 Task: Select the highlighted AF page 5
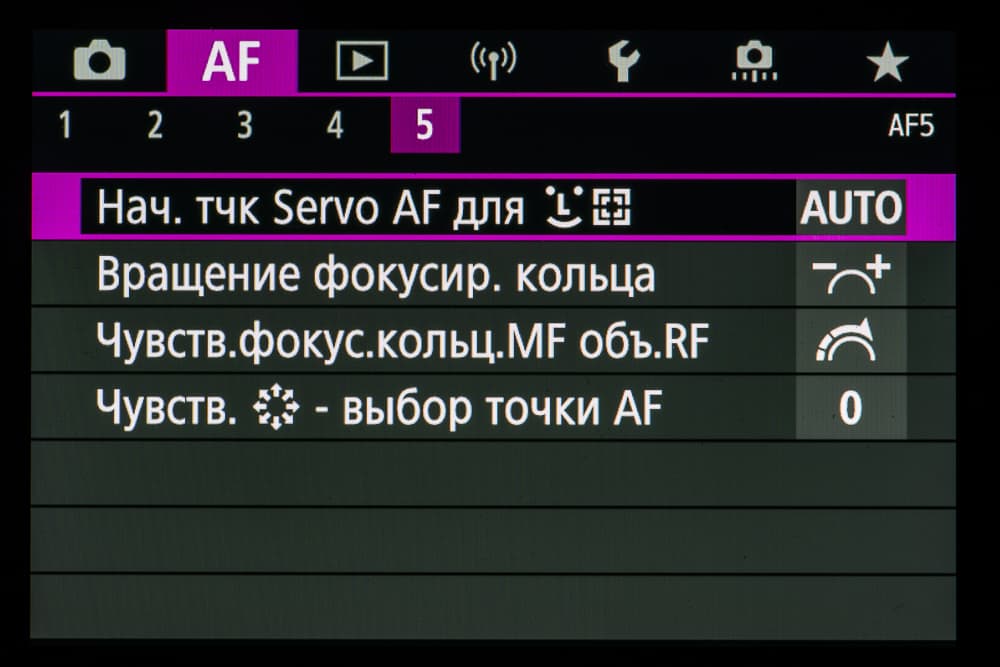click(x=424, y=126)
